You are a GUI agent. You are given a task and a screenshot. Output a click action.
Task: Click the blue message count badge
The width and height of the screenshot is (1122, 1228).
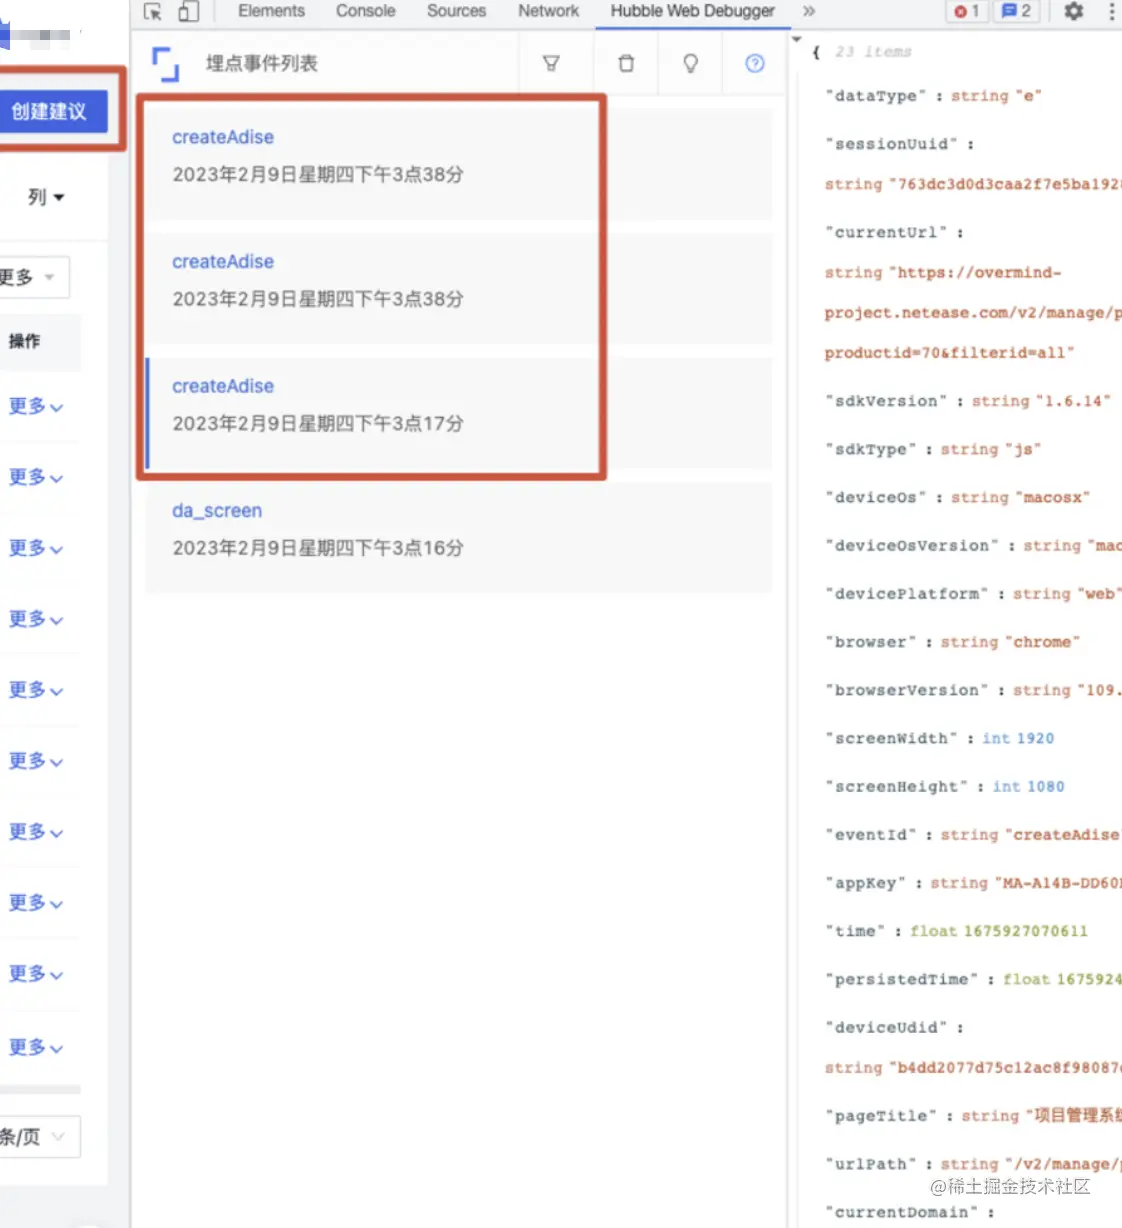click(x=1016, y=11)
